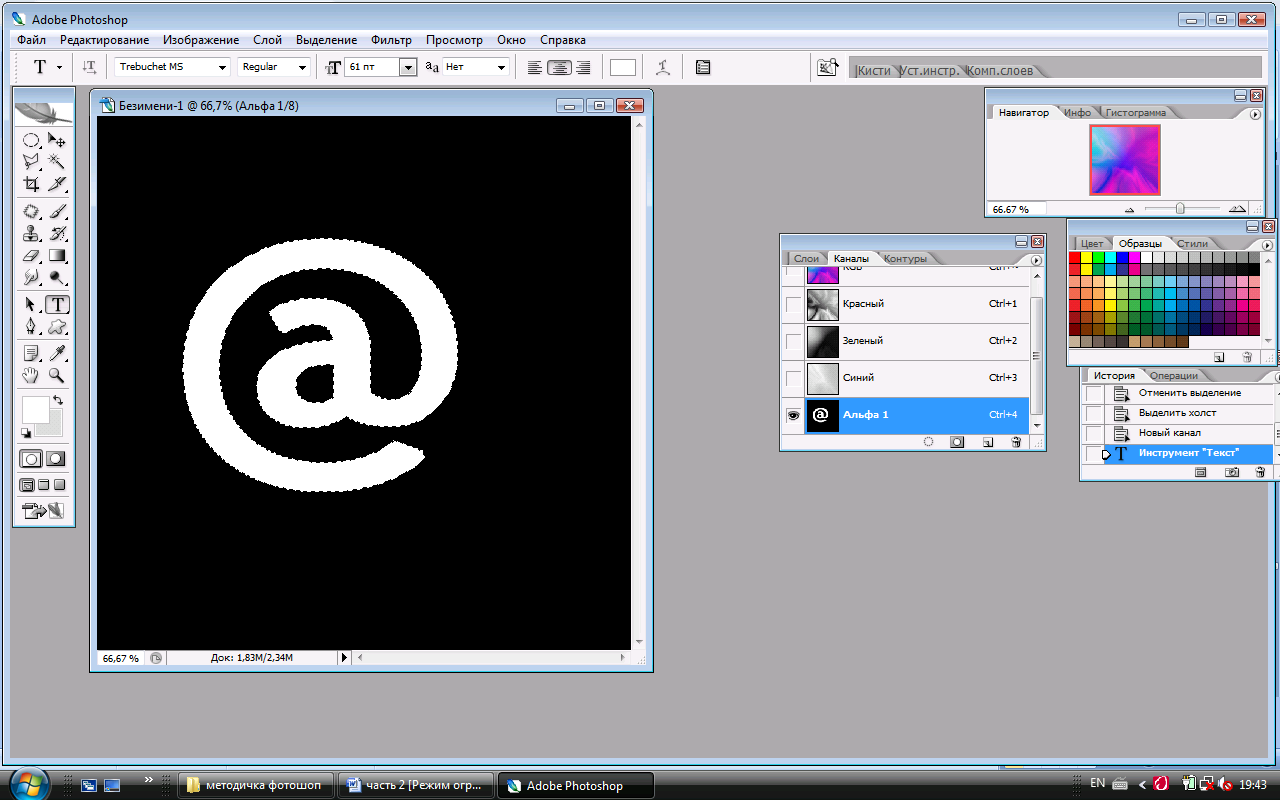Screen dimensions: 1280x800
Task: Switch to Standard editing mode
Action: point(32,459)
